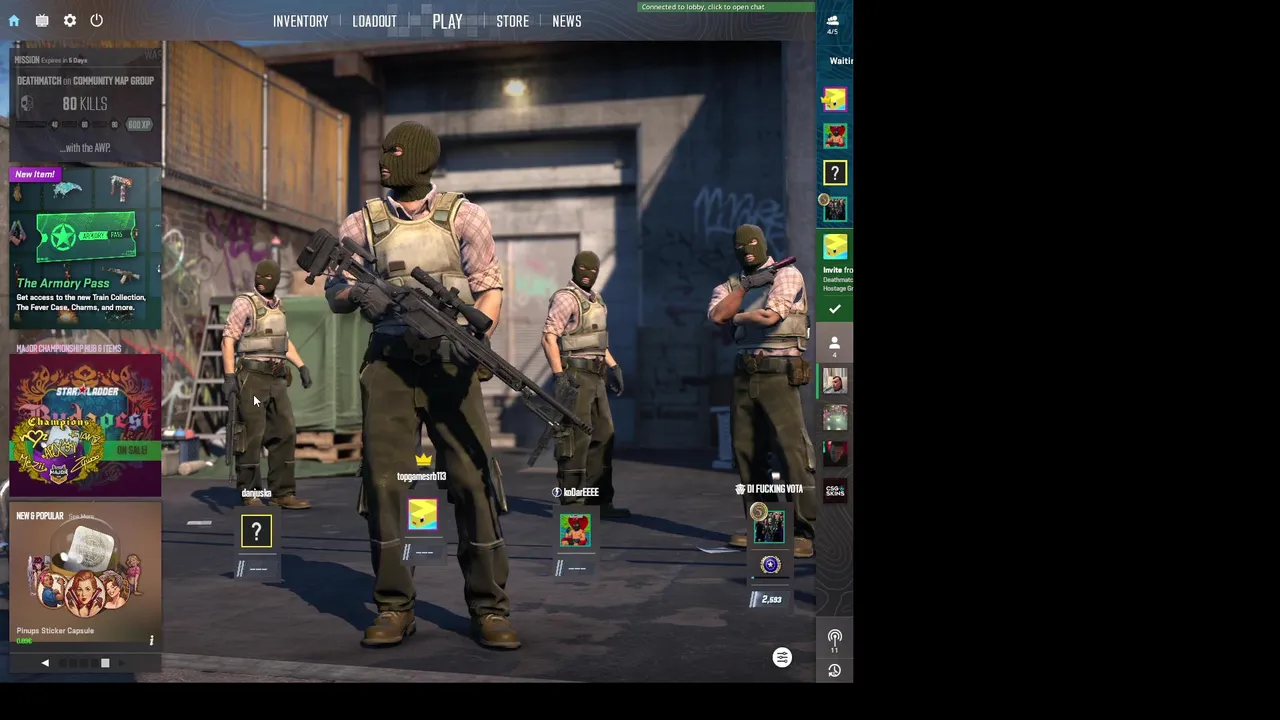Viewport: 1280px width, 720px height.
Task: Open the lobby party members icon
Action: pyautogui.click(x=832, y=23)
